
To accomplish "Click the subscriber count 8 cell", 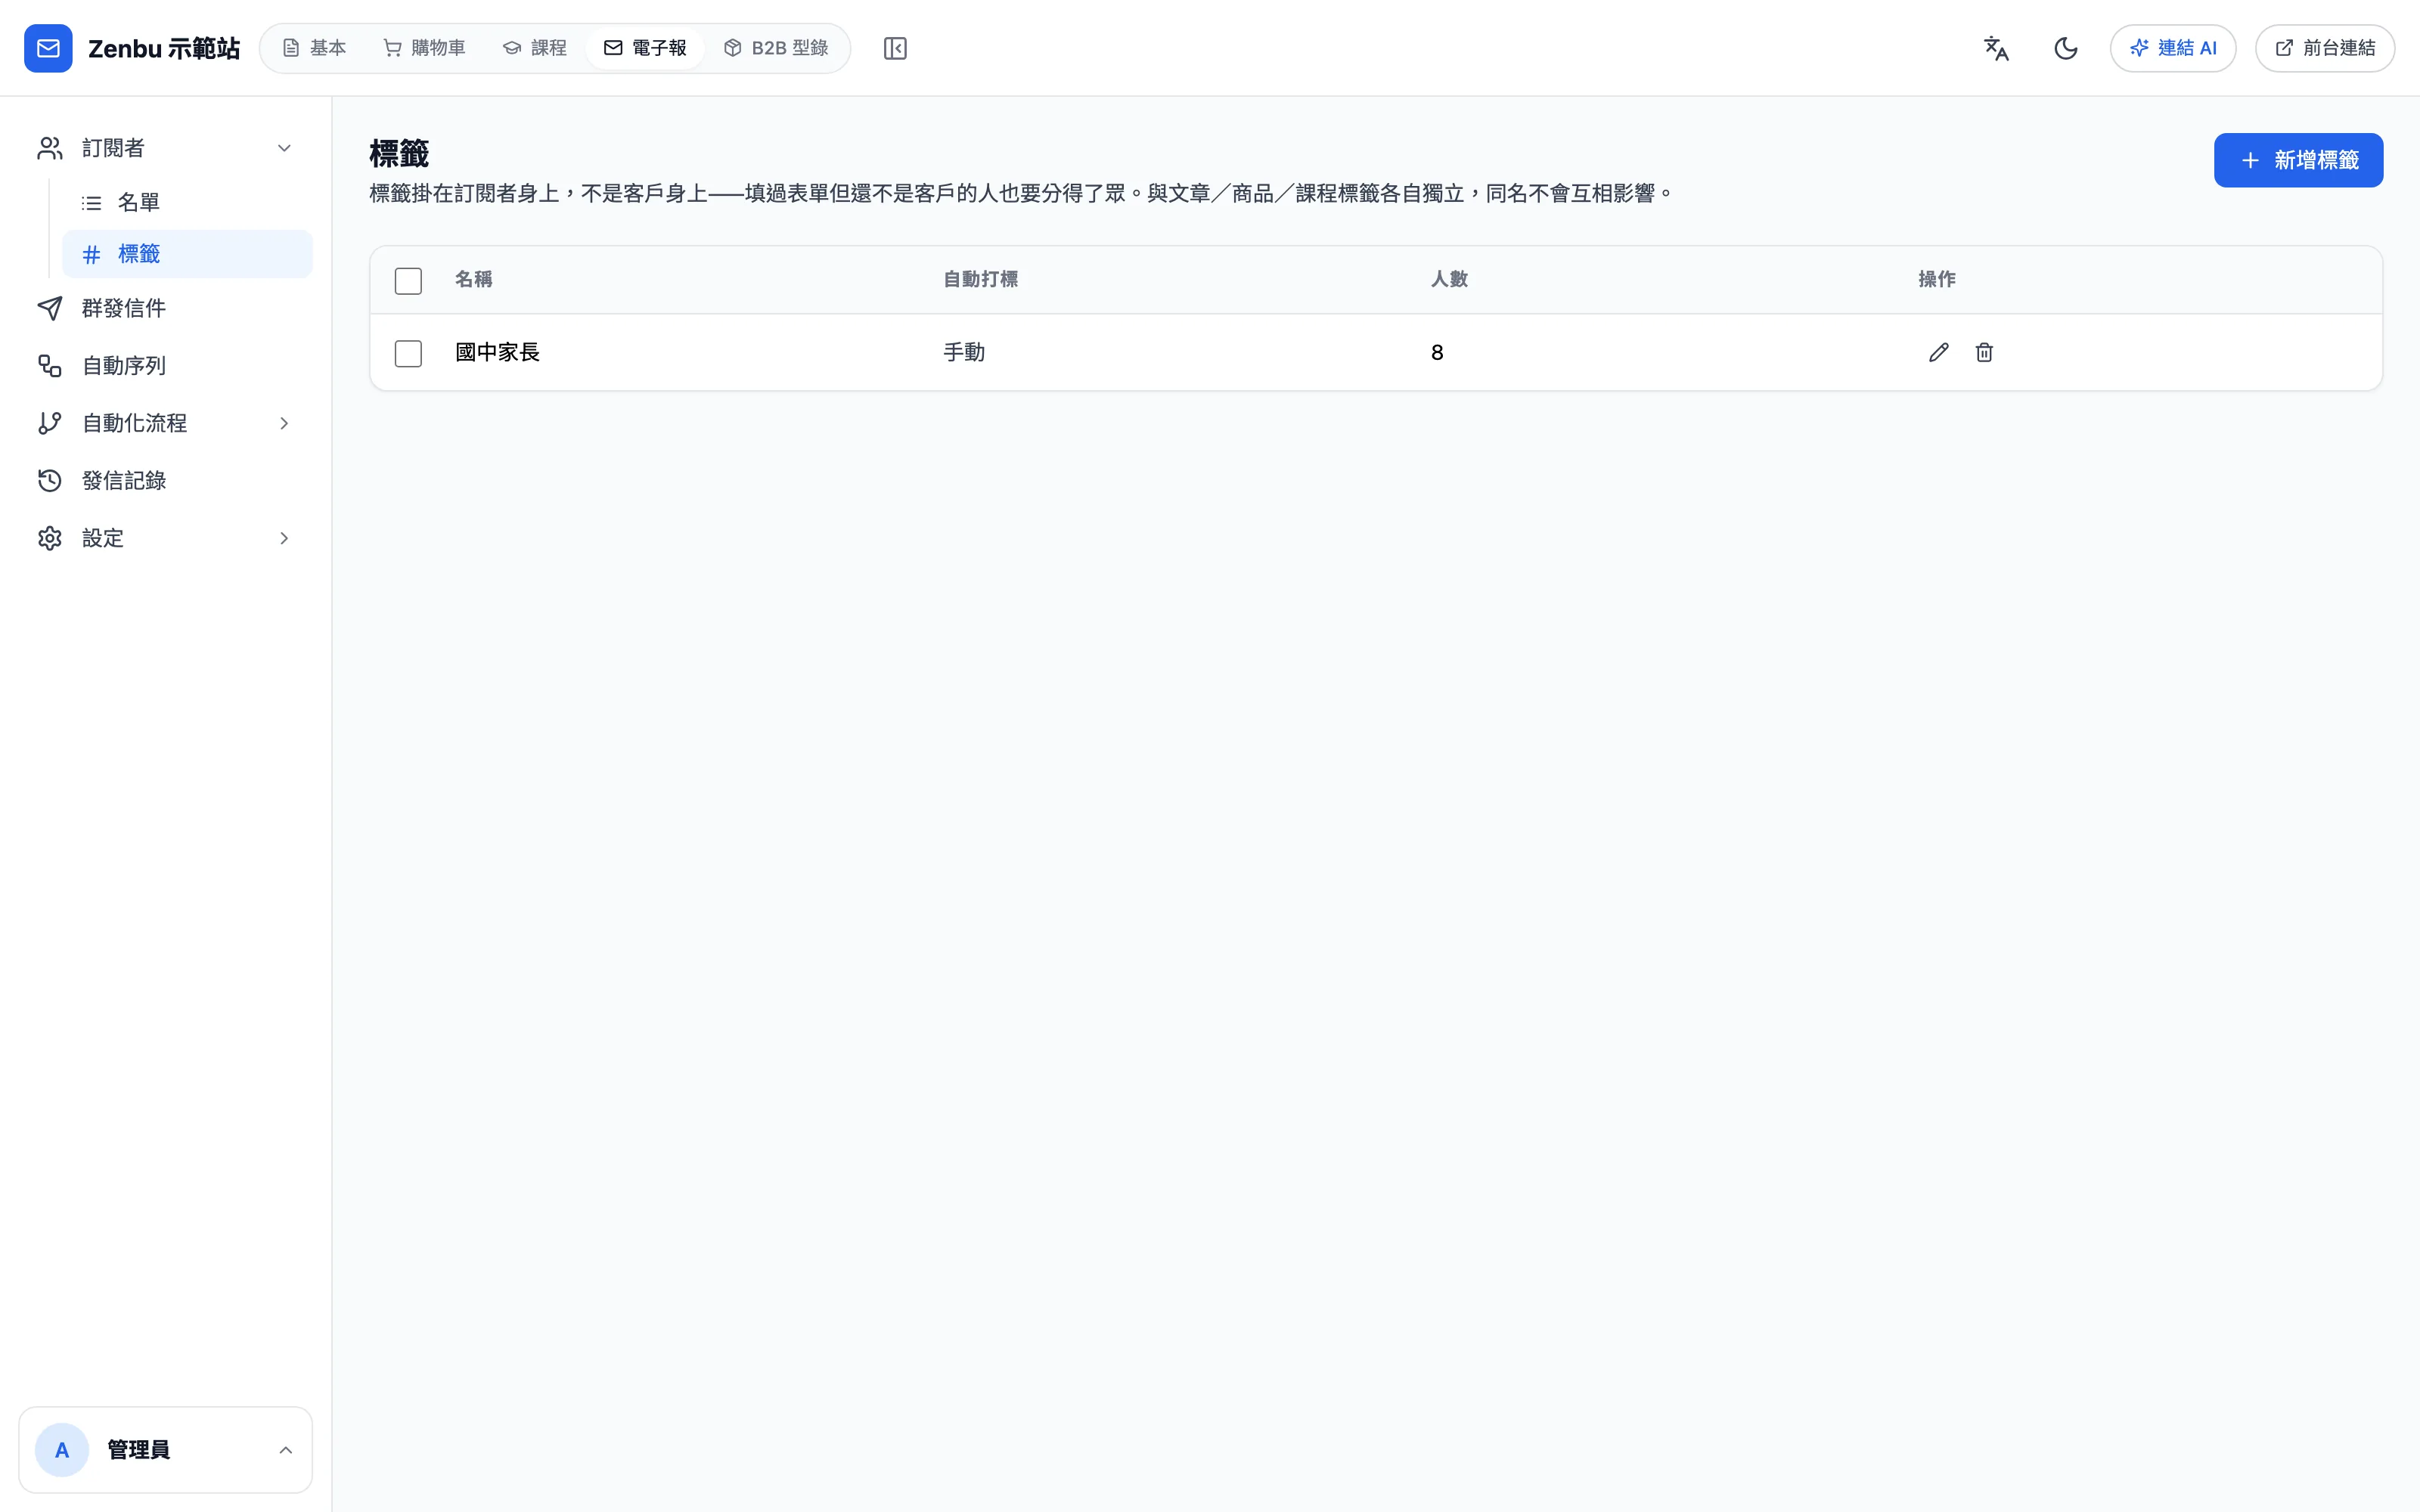I will pos(1437,352).
